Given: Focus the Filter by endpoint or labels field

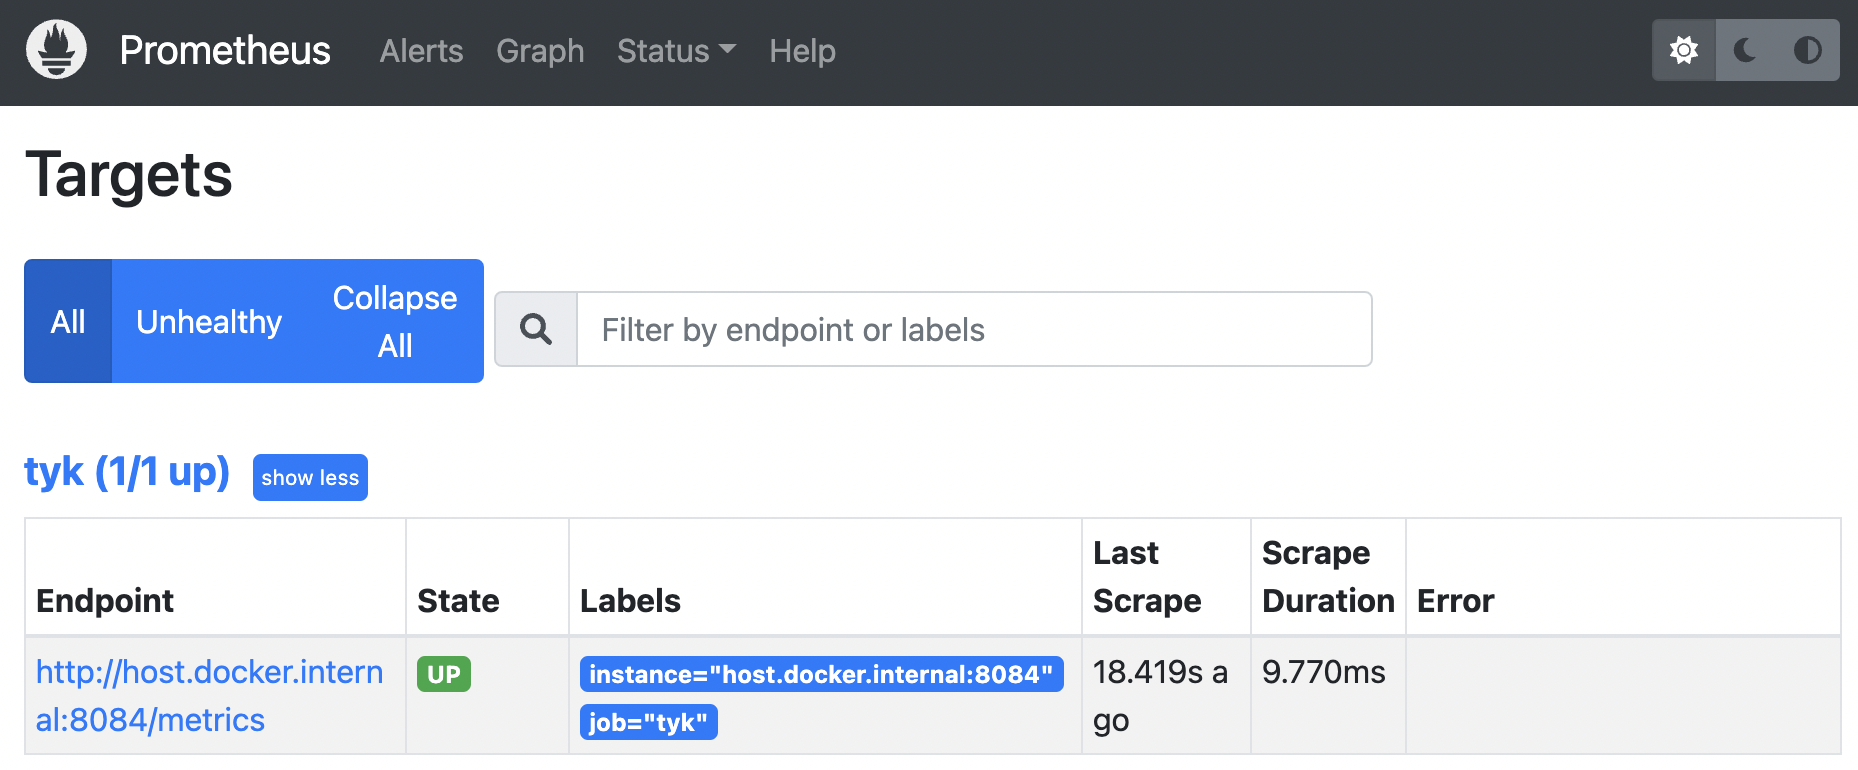Looking at the screenshot, I should point(974,329).
